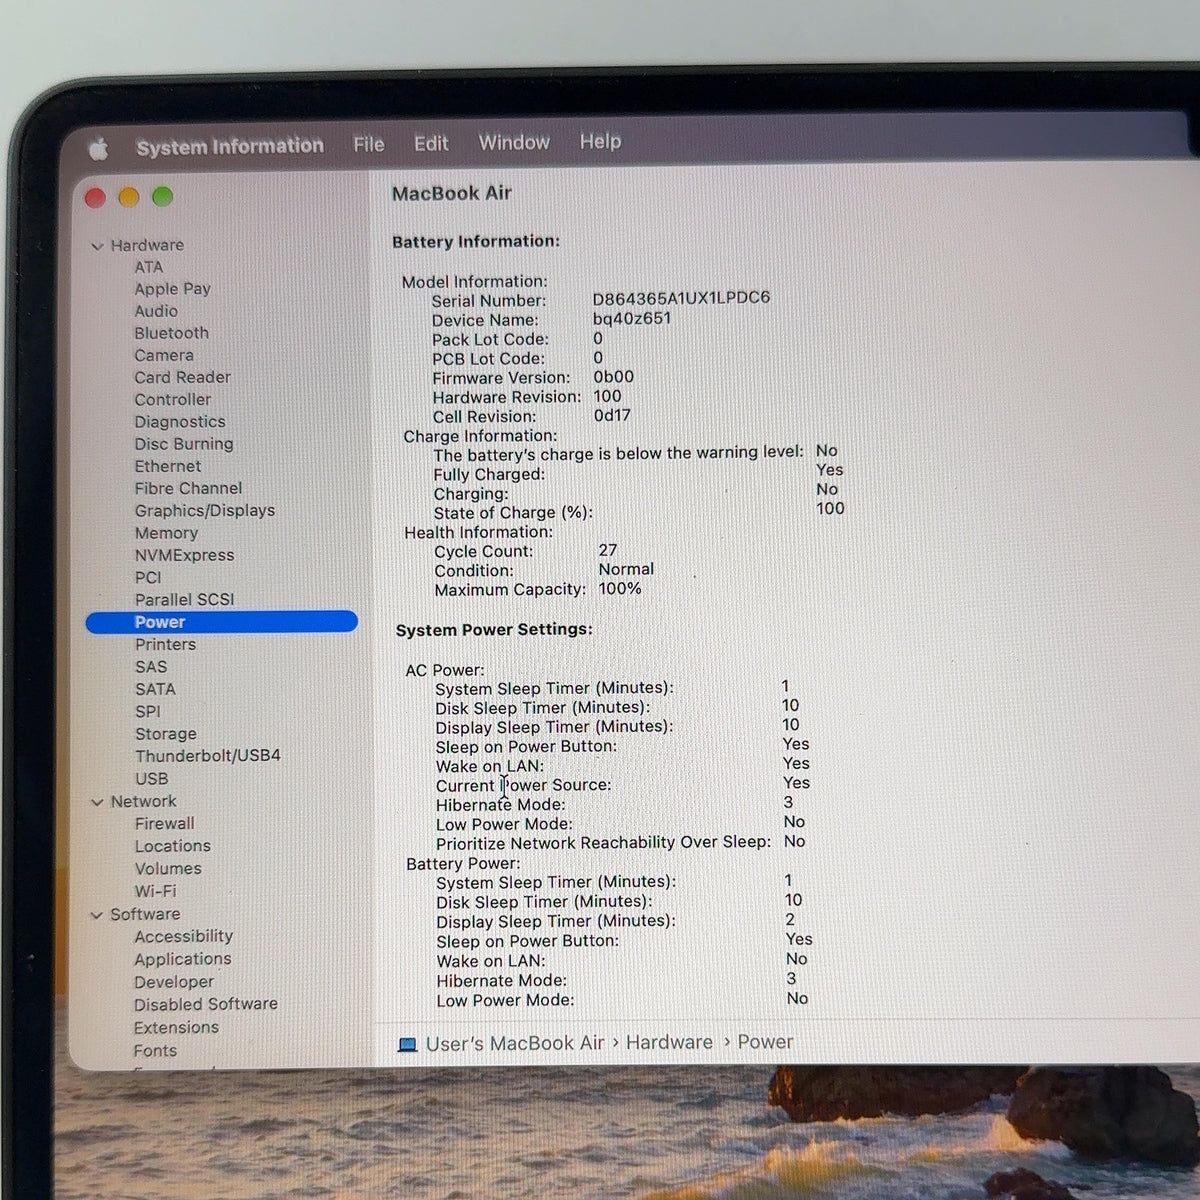Click the Firmware Version value 0b00
The image size is (1200, 1200).
pos(613,377)
